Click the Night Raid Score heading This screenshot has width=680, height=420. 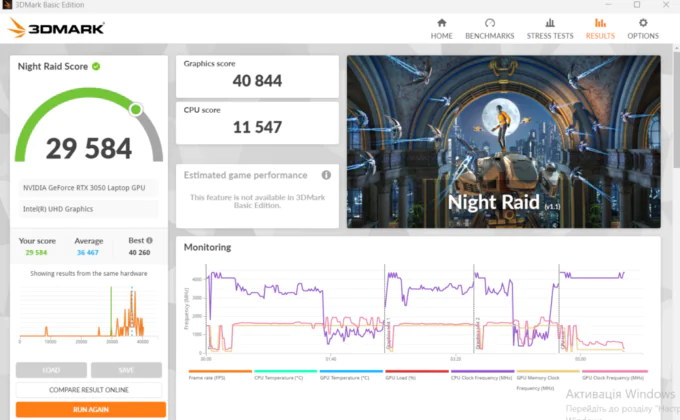pos(52,66)
